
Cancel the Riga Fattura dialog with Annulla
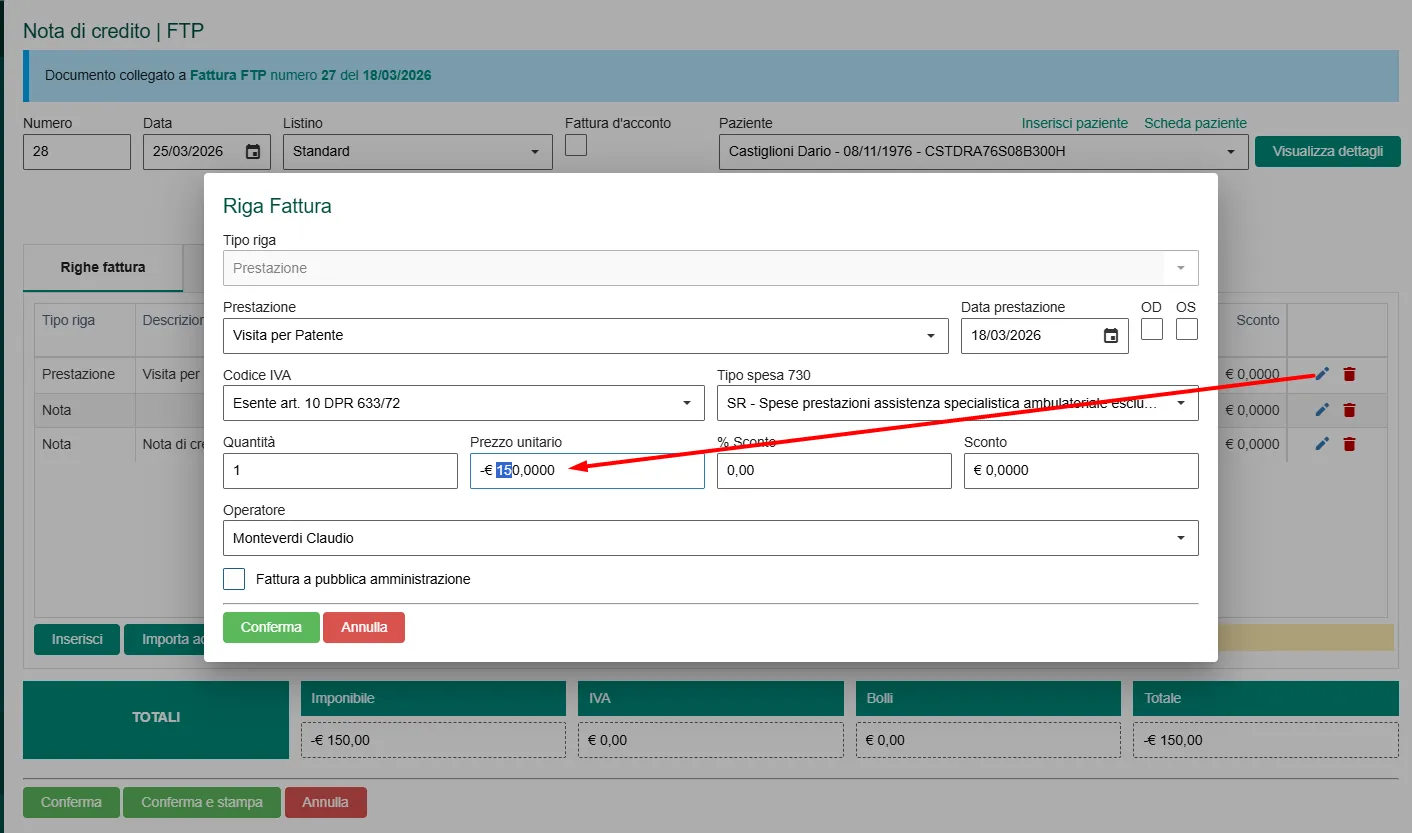coord(364,628)
